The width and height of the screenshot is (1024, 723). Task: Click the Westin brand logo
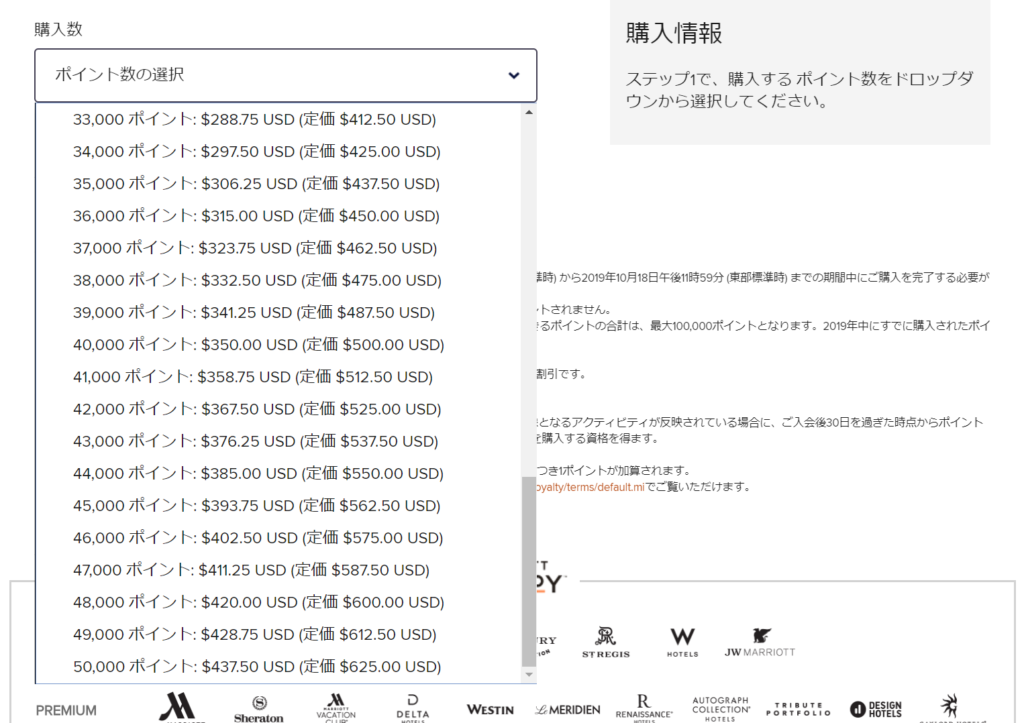490,709
